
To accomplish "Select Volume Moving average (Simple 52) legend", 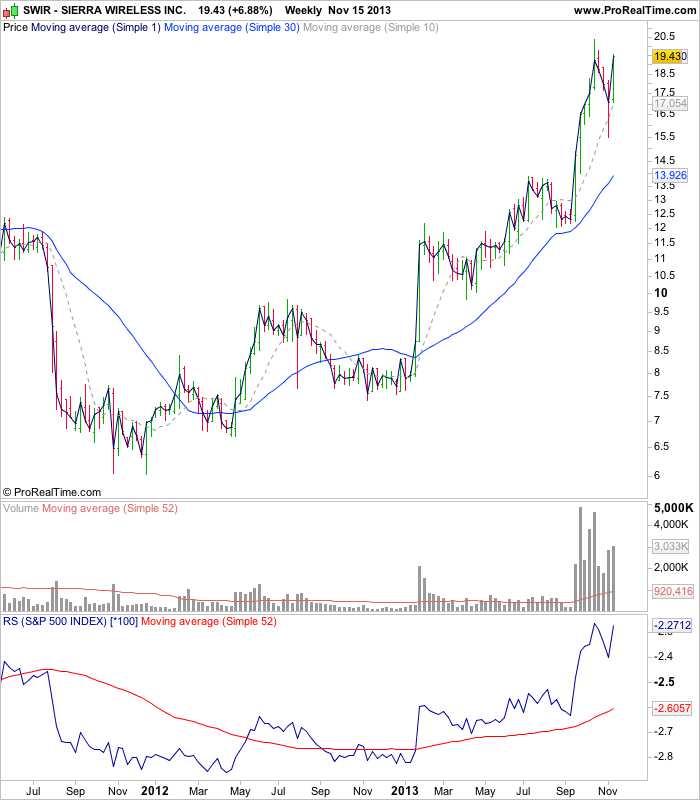I will pyautogui.click(x=110, y=508).
